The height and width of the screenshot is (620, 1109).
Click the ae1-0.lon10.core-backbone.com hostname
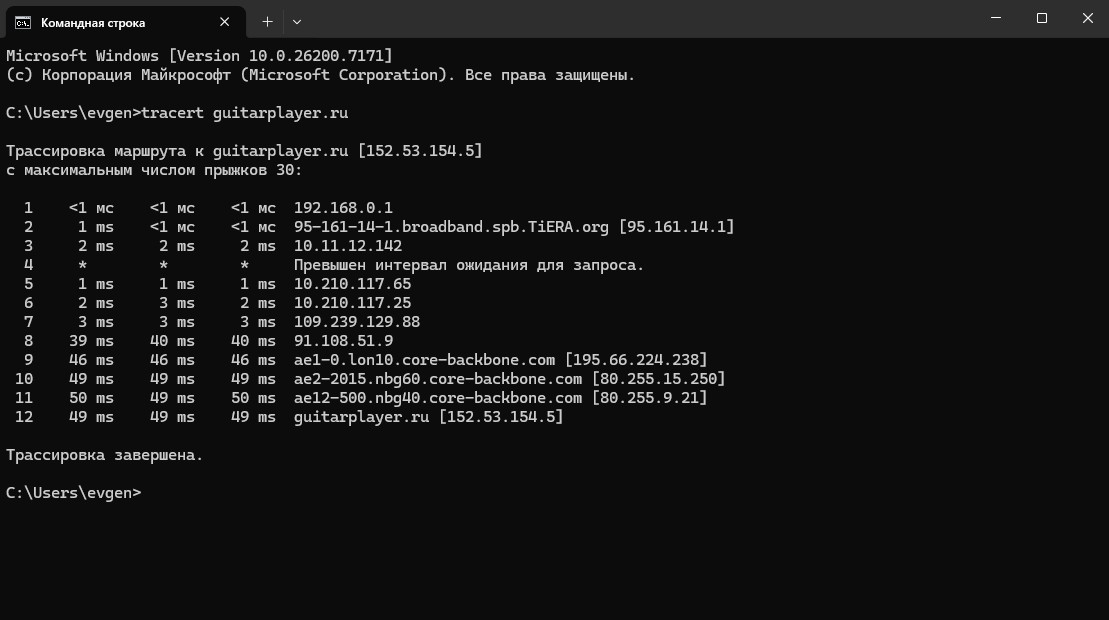click(x=424, y=360)
